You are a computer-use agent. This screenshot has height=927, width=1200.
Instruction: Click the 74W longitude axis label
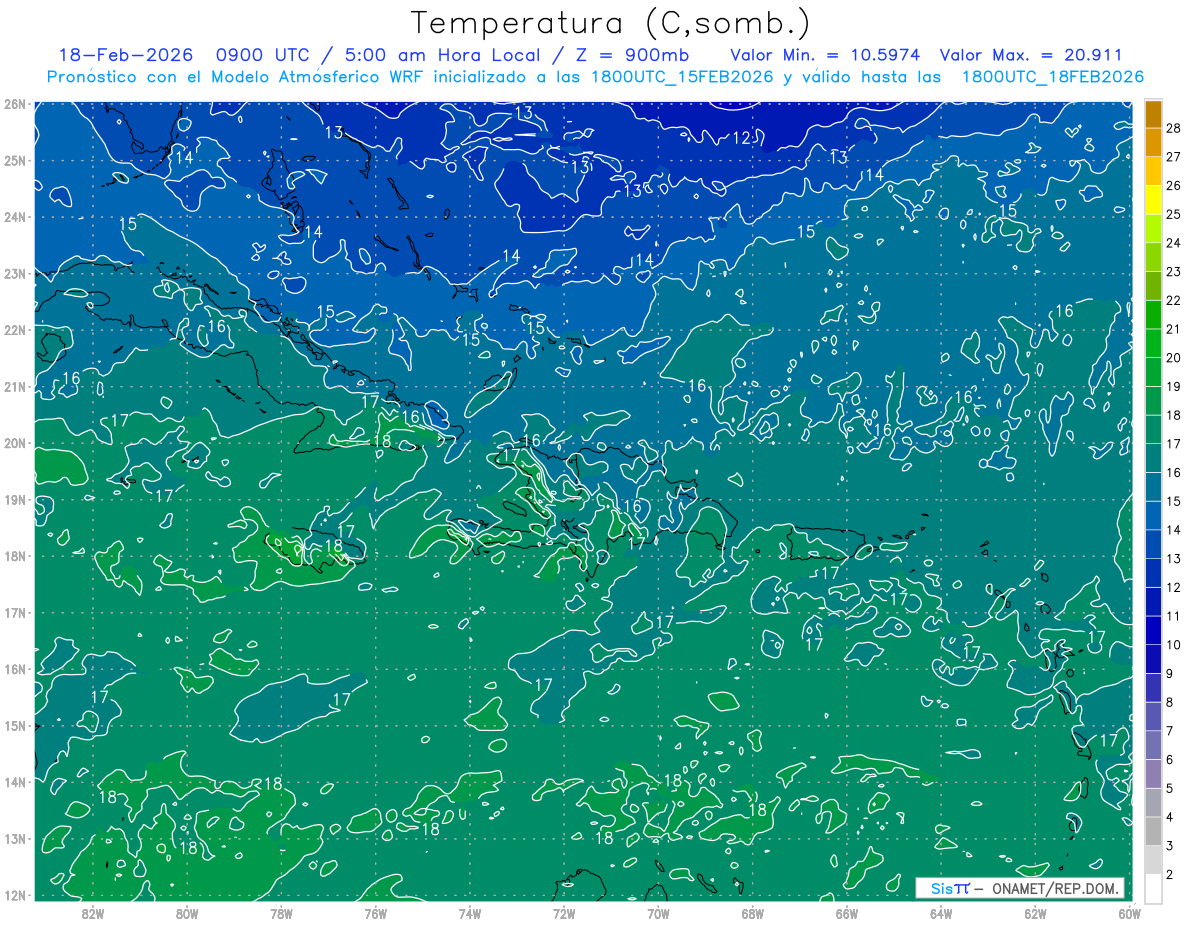click(470, 913)
